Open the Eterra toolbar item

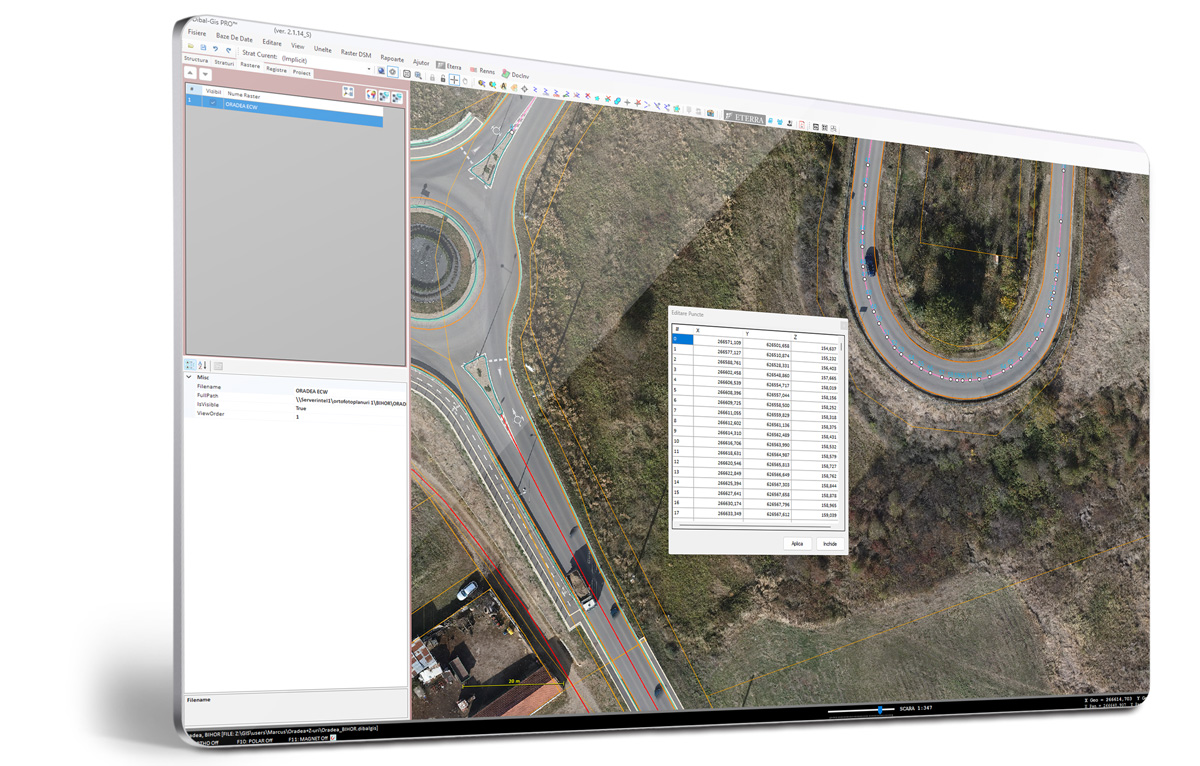coord(449,66)
